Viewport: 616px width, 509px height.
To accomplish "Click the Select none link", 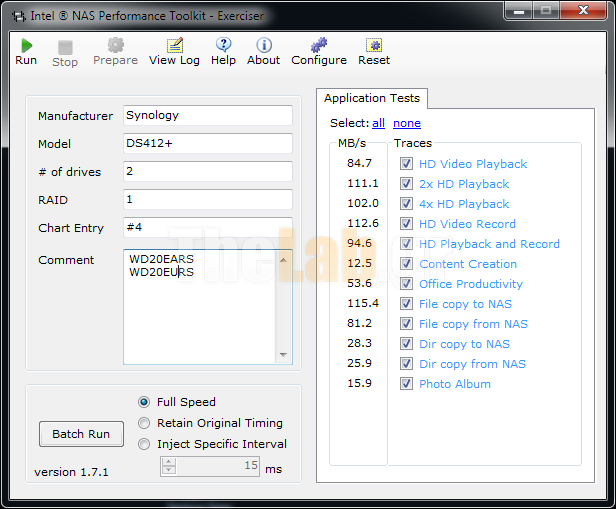I will [407, 123].
